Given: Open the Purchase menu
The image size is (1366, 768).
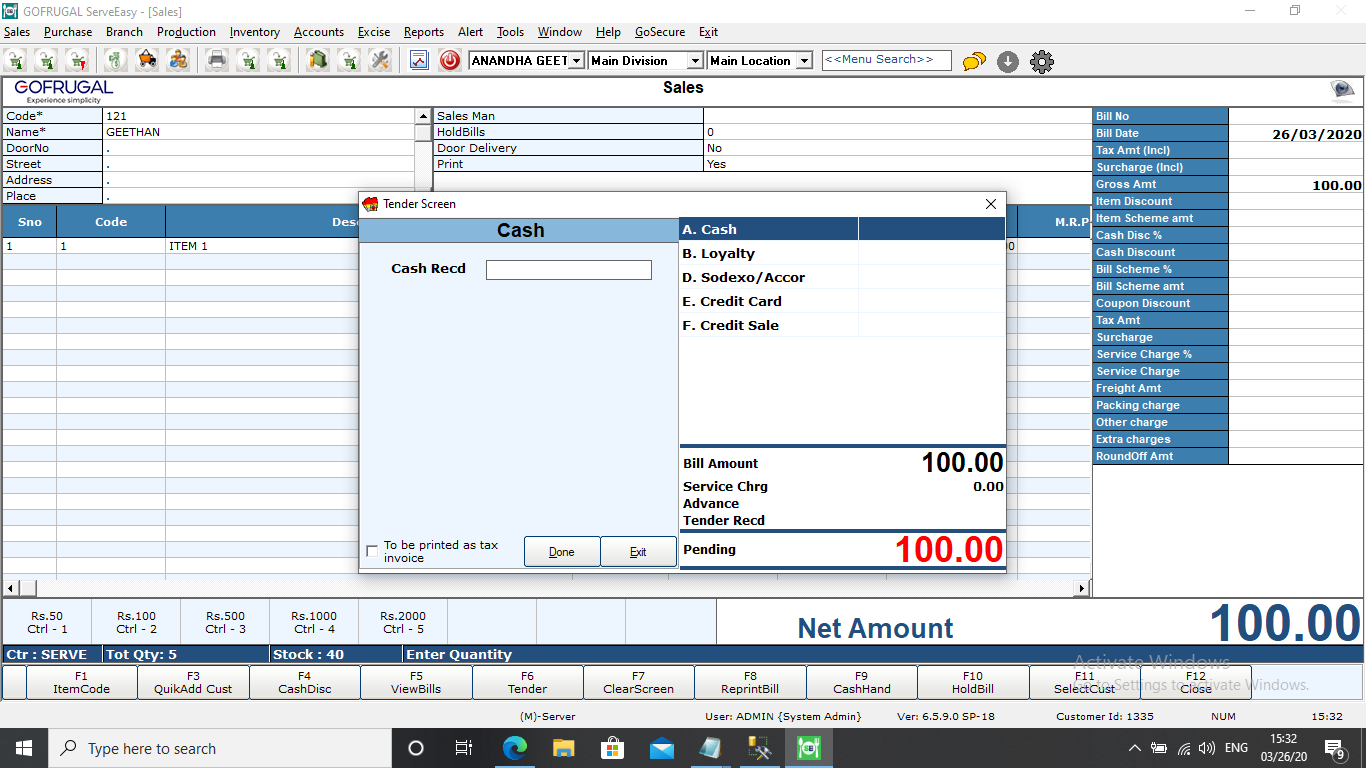Looking at the screenshot, I should pos(68,32).
